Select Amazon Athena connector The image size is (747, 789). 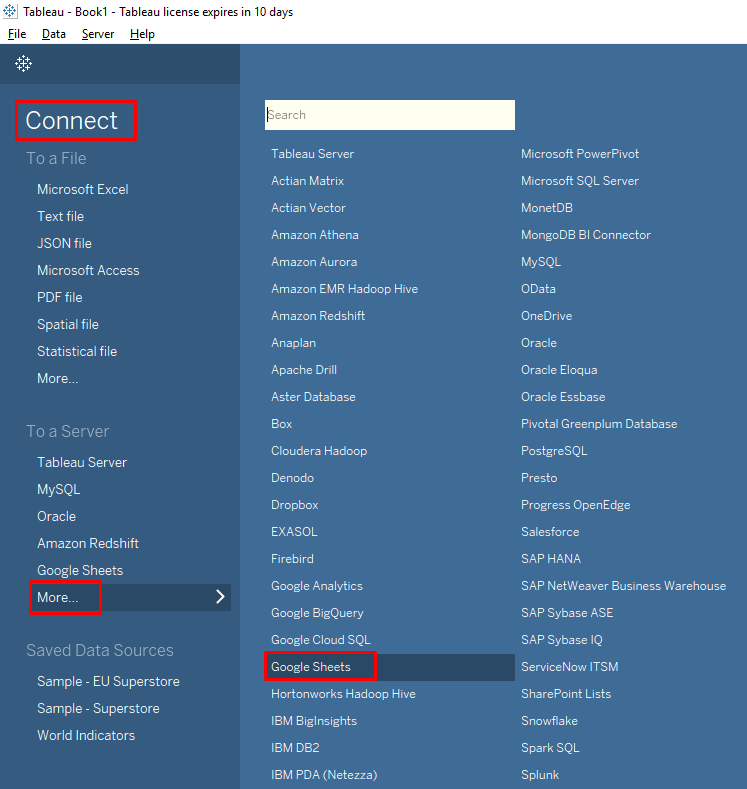pos(315,235)
